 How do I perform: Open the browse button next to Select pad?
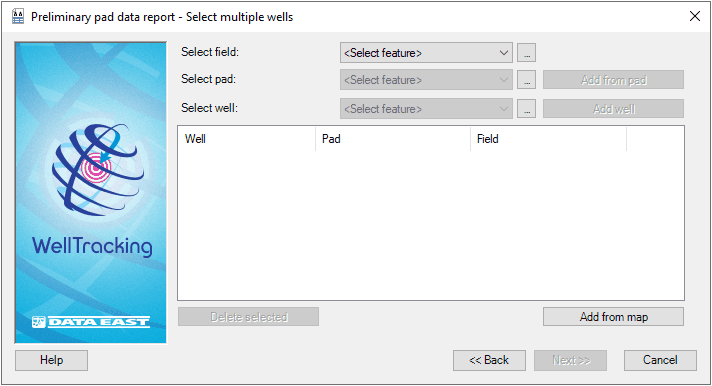(526, 80)
